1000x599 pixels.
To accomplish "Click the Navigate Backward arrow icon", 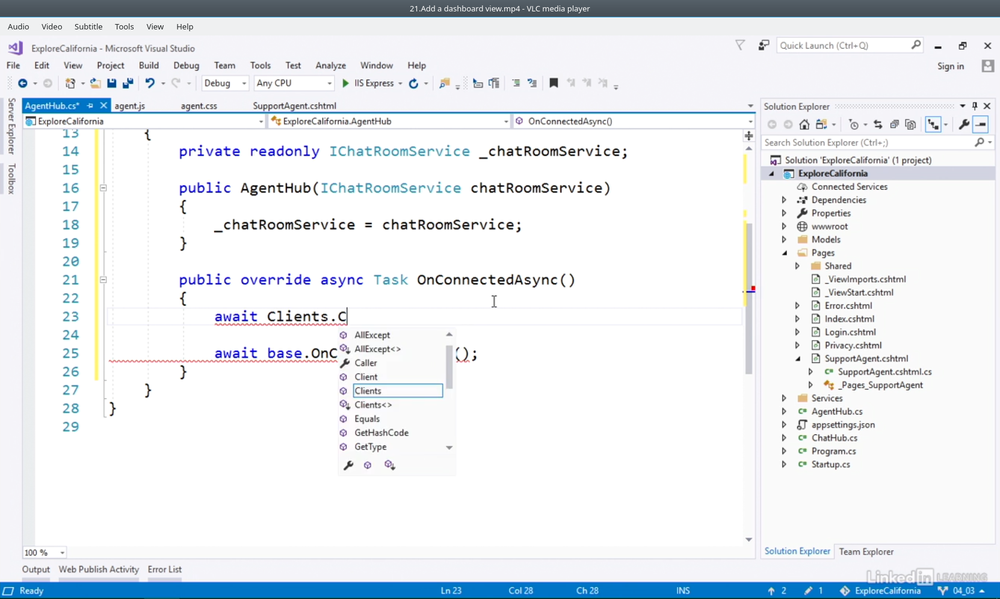I will [22, 84].
